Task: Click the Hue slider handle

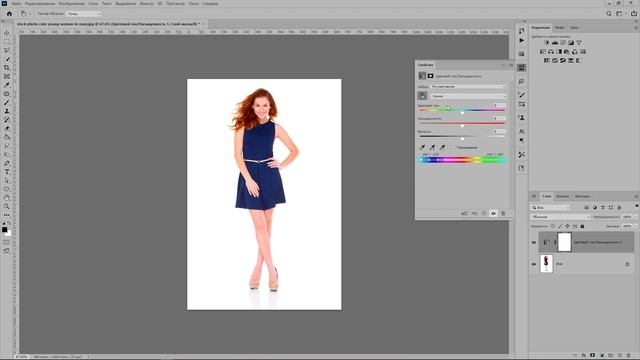Action: pos(462,112)
